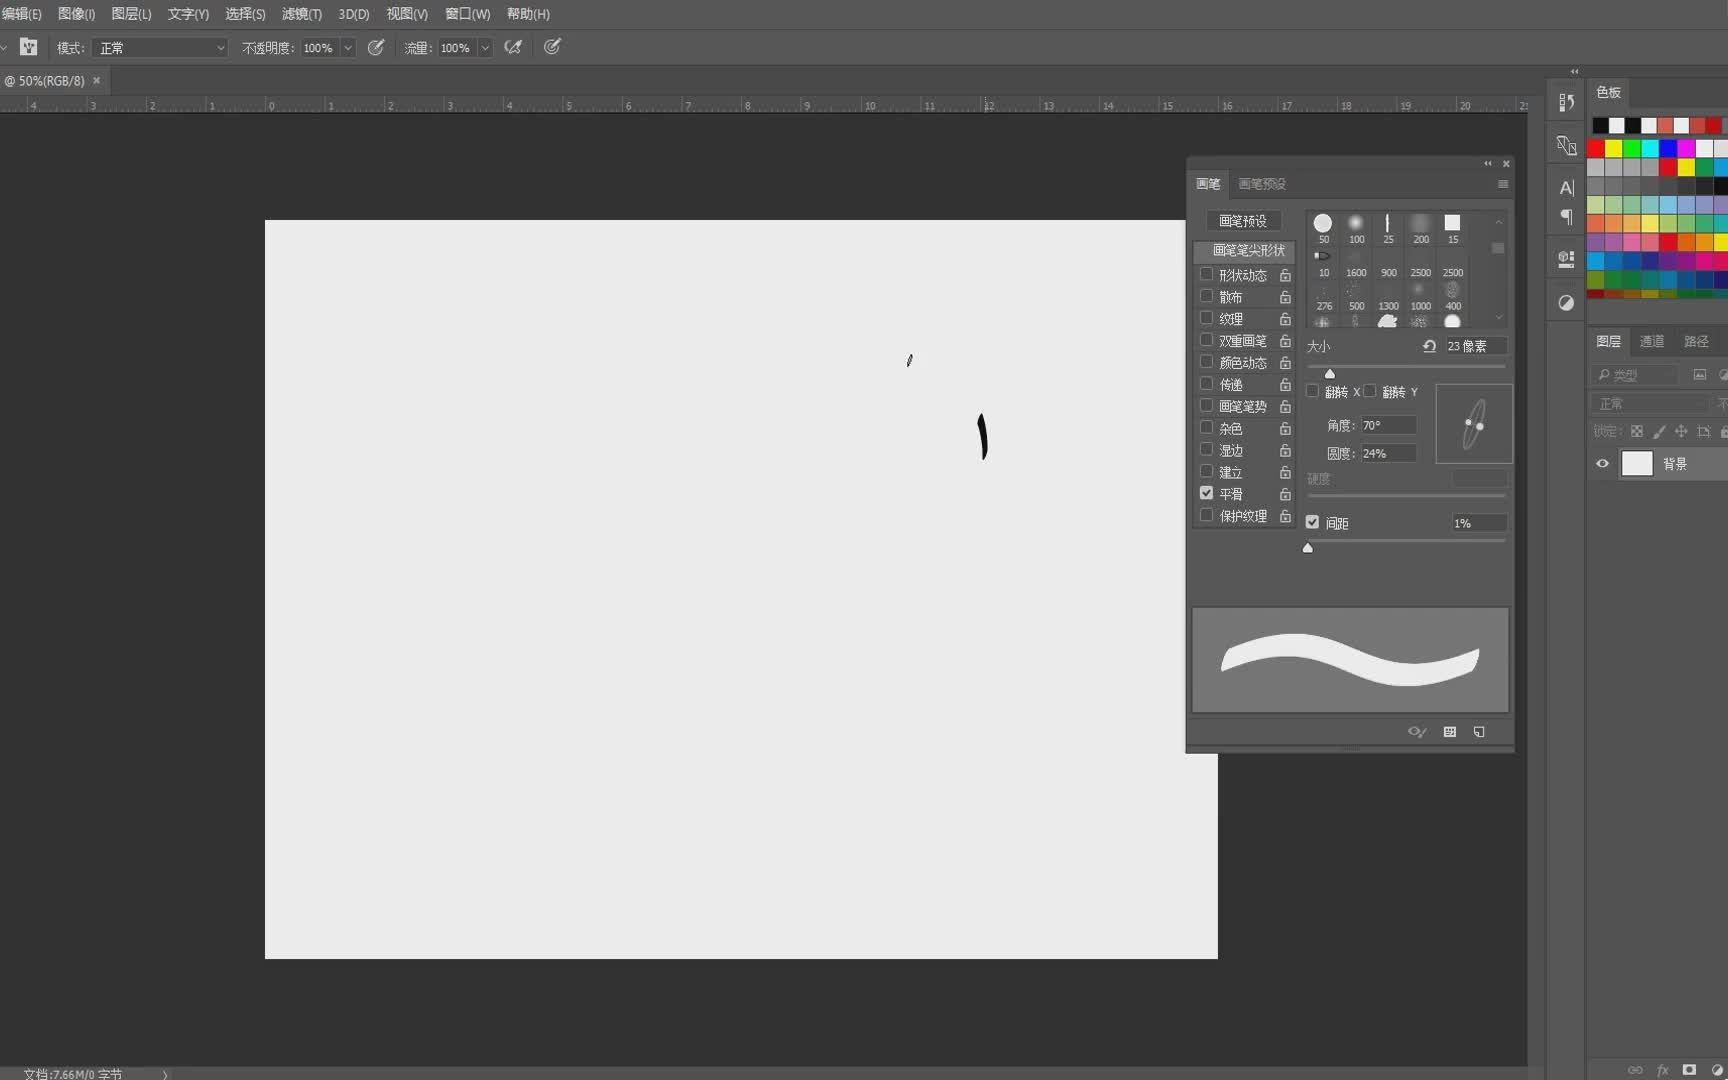Enable airbrush-style build-up icon
This screenshot has height=1080, width=1728.
[513, 47]
